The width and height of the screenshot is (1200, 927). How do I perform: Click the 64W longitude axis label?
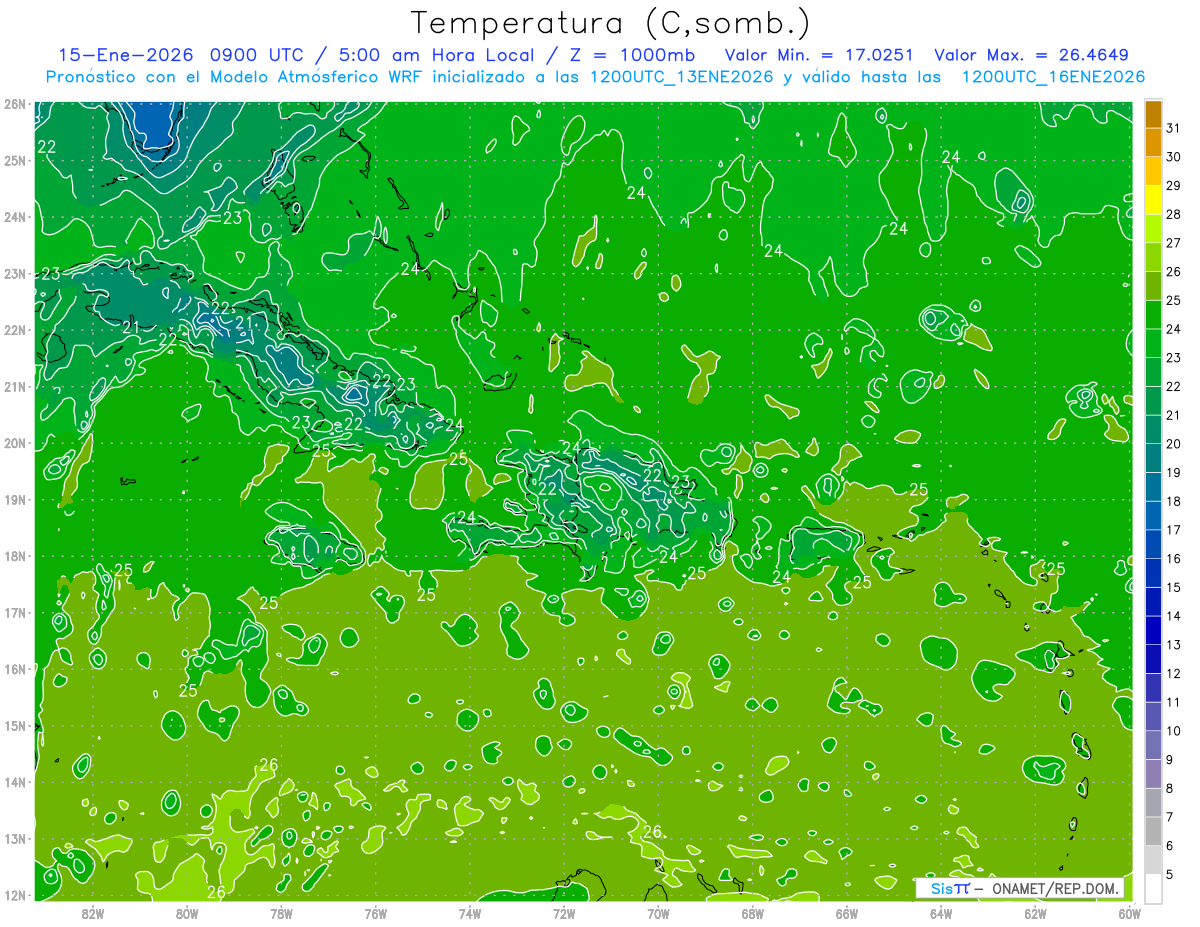[941, 913]
